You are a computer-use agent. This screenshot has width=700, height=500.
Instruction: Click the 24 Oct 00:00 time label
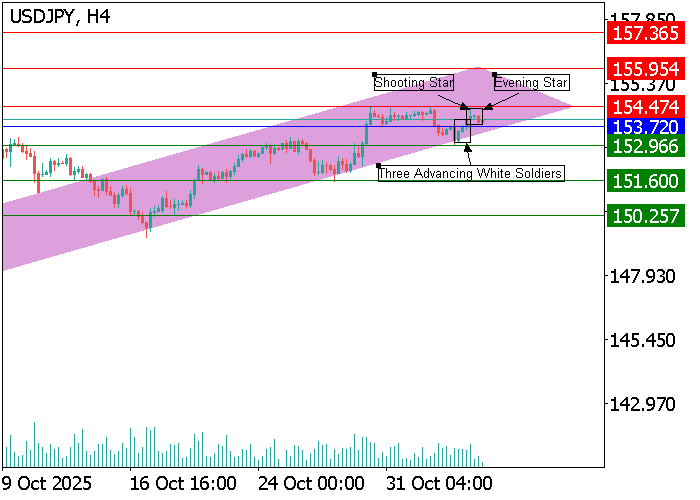click(310, 483)
